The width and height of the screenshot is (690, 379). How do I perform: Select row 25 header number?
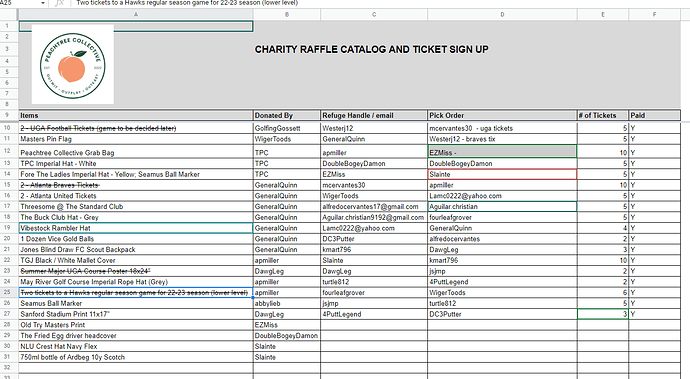coord(8,292)
